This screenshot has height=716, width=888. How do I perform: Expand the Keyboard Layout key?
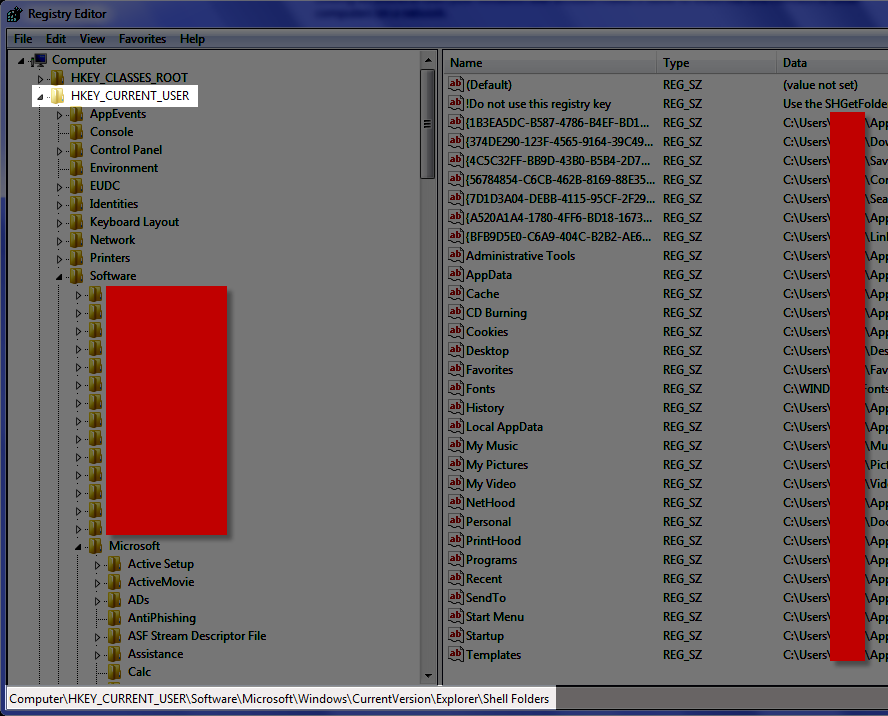point(59,223)
